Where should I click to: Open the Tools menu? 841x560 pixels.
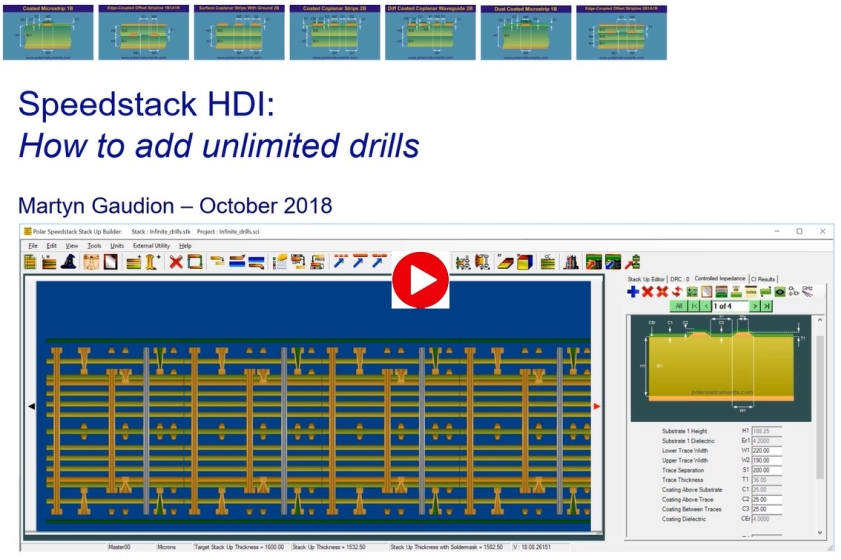(94, 246)
